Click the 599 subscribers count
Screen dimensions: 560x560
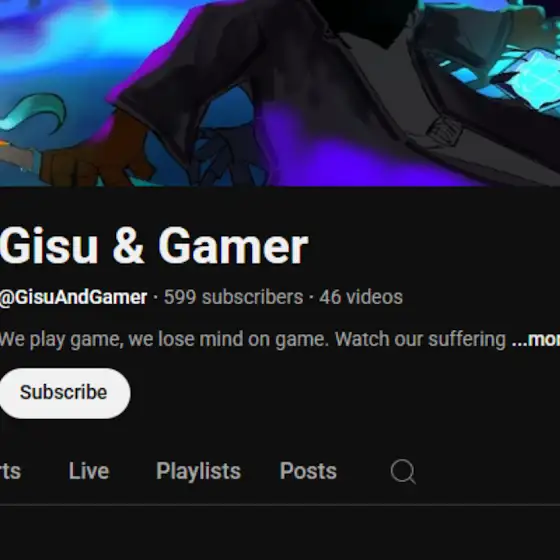(233, 297)
